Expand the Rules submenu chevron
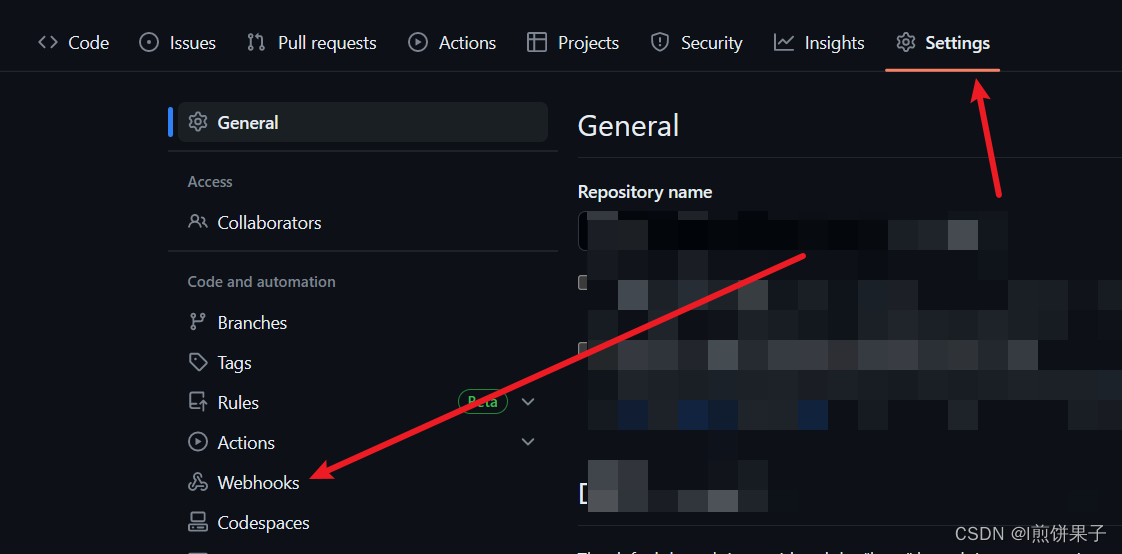 (528, 402)
